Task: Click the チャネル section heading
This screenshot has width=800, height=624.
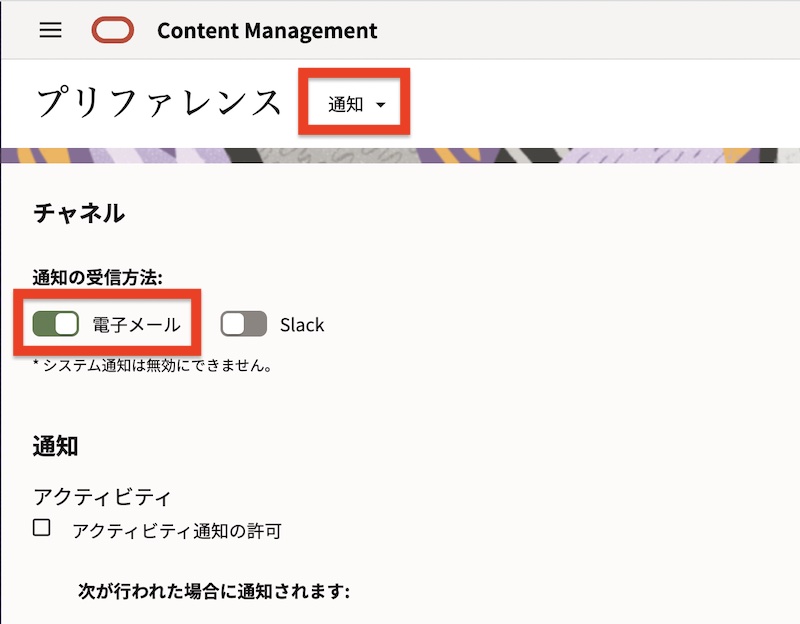Action: click(x=79, y=213)
